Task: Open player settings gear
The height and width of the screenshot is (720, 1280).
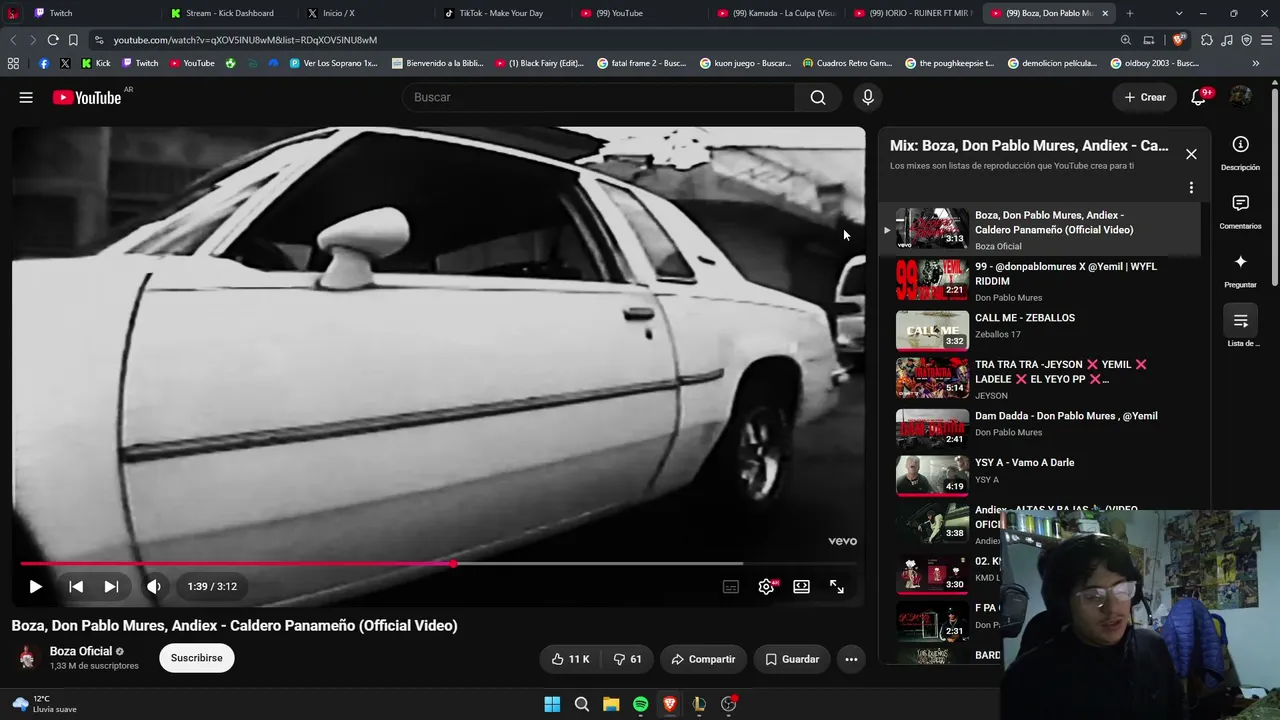Action: pos(766,587)
